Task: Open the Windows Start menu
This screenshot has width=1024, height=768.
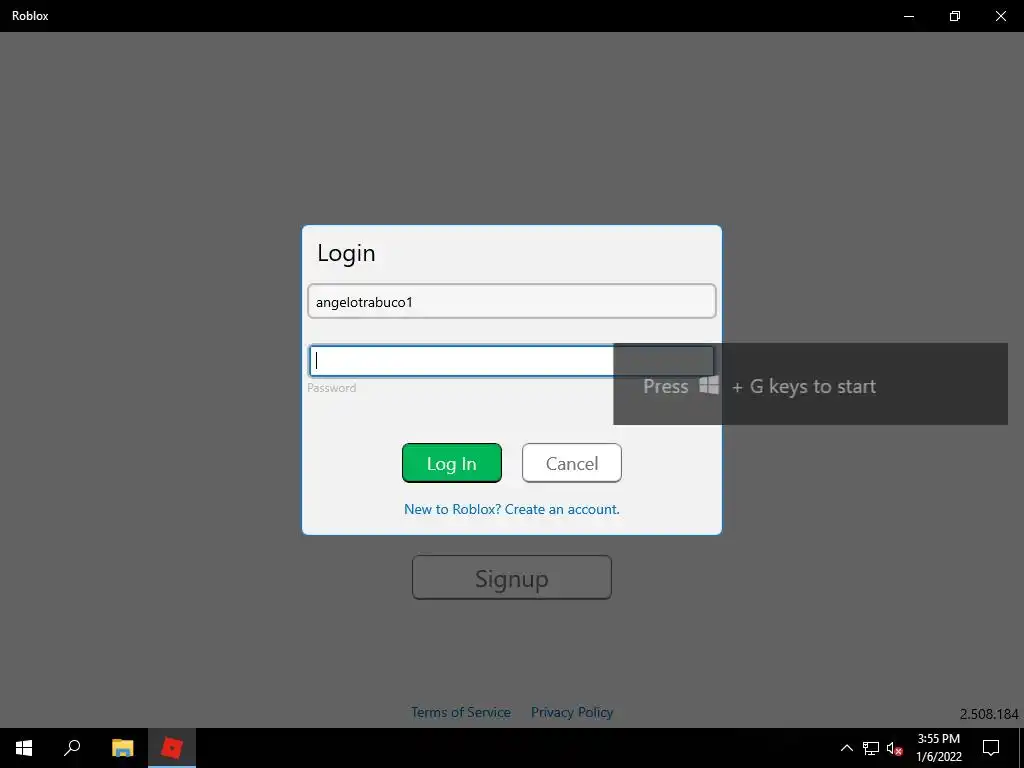Action: coord(24,748)
